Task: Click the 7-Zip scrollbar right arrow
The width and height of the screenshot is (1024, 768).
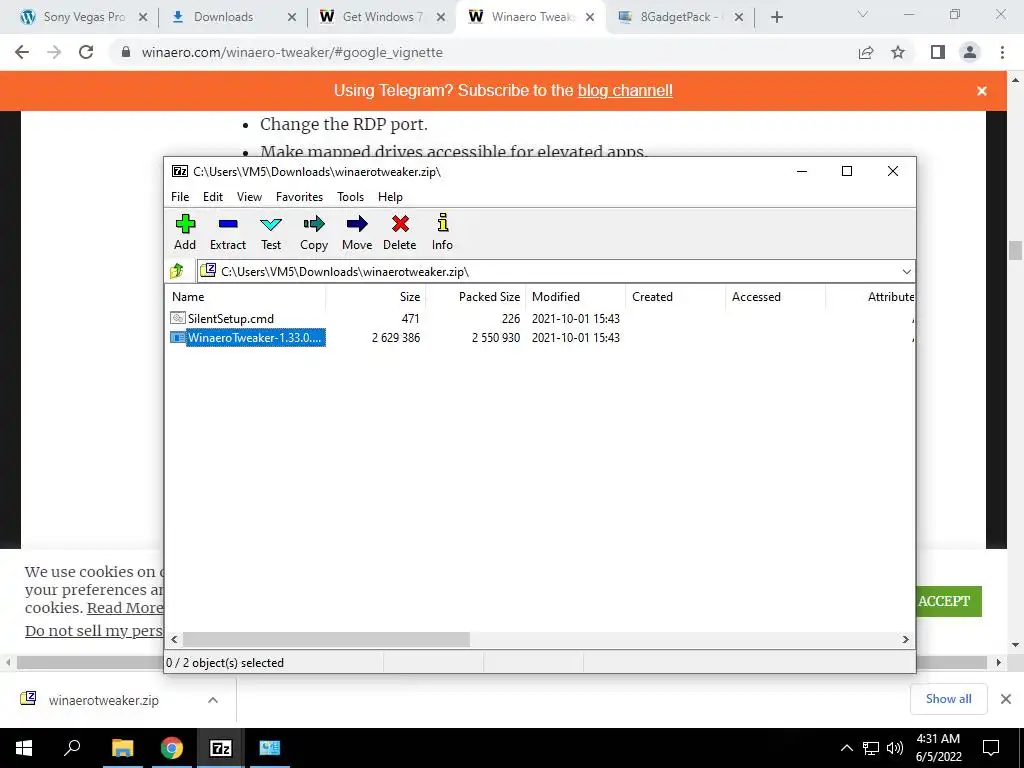Action: [906, 639]
